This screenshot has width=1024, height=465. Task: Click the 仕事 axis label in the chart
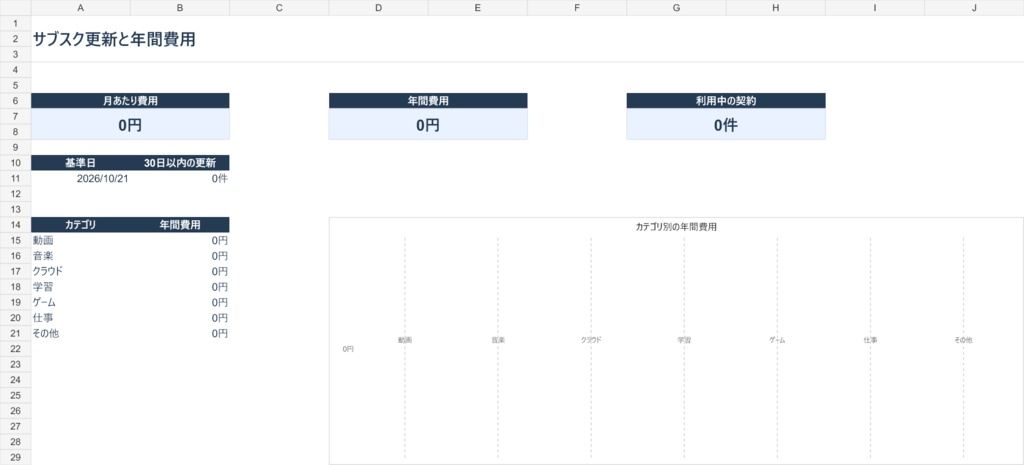coord(871,340)
